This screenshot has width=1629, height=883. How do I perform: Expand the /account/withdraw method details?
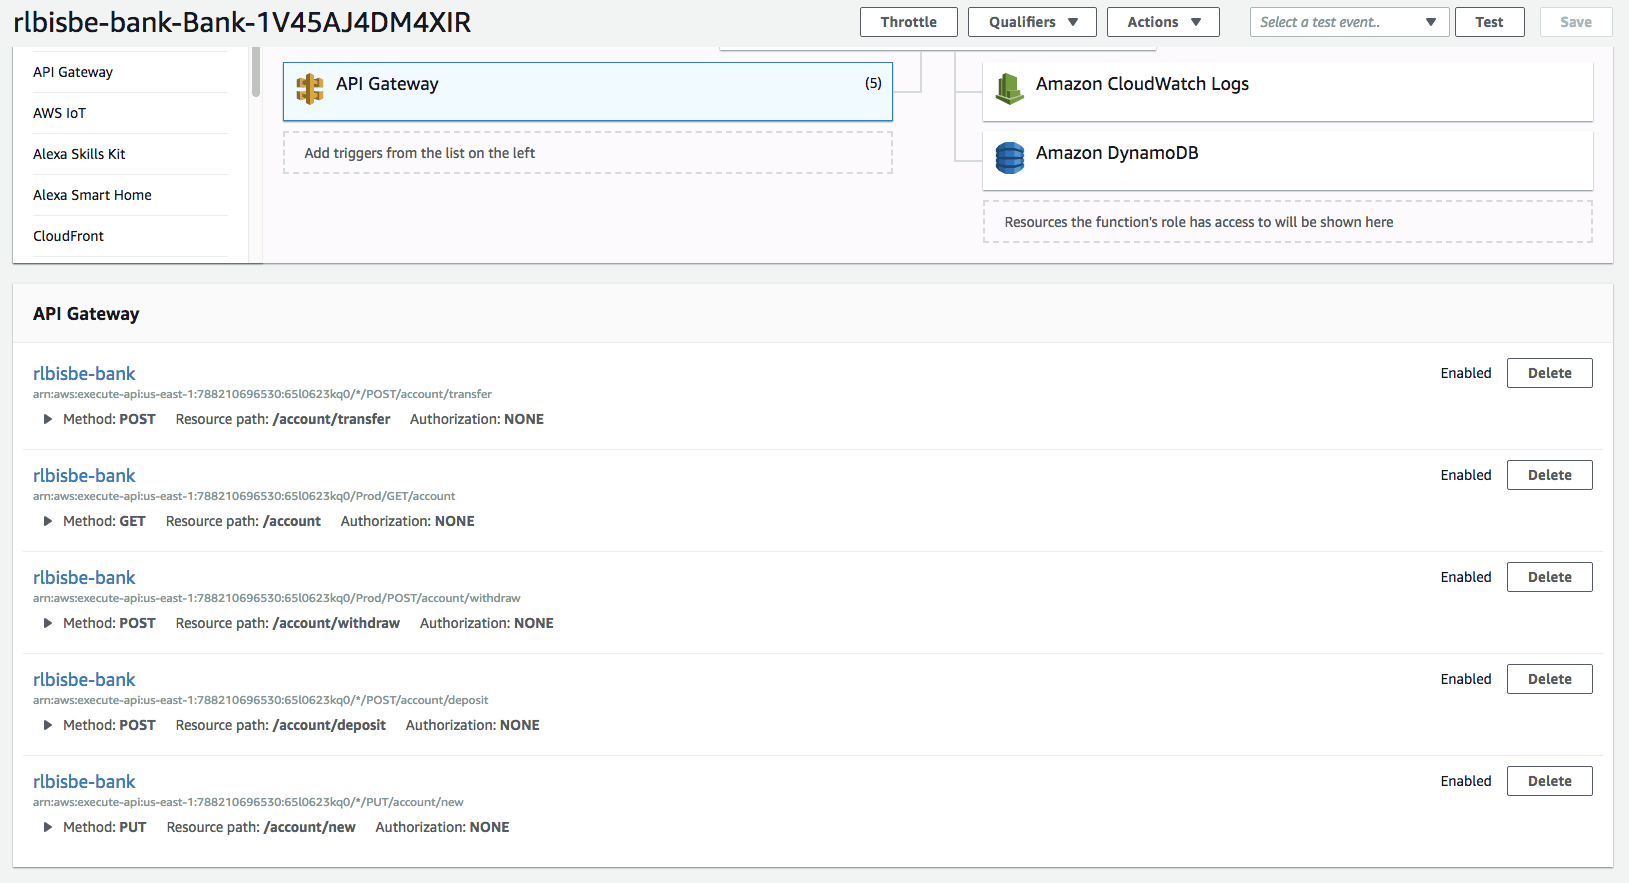(x=47, y=624)
